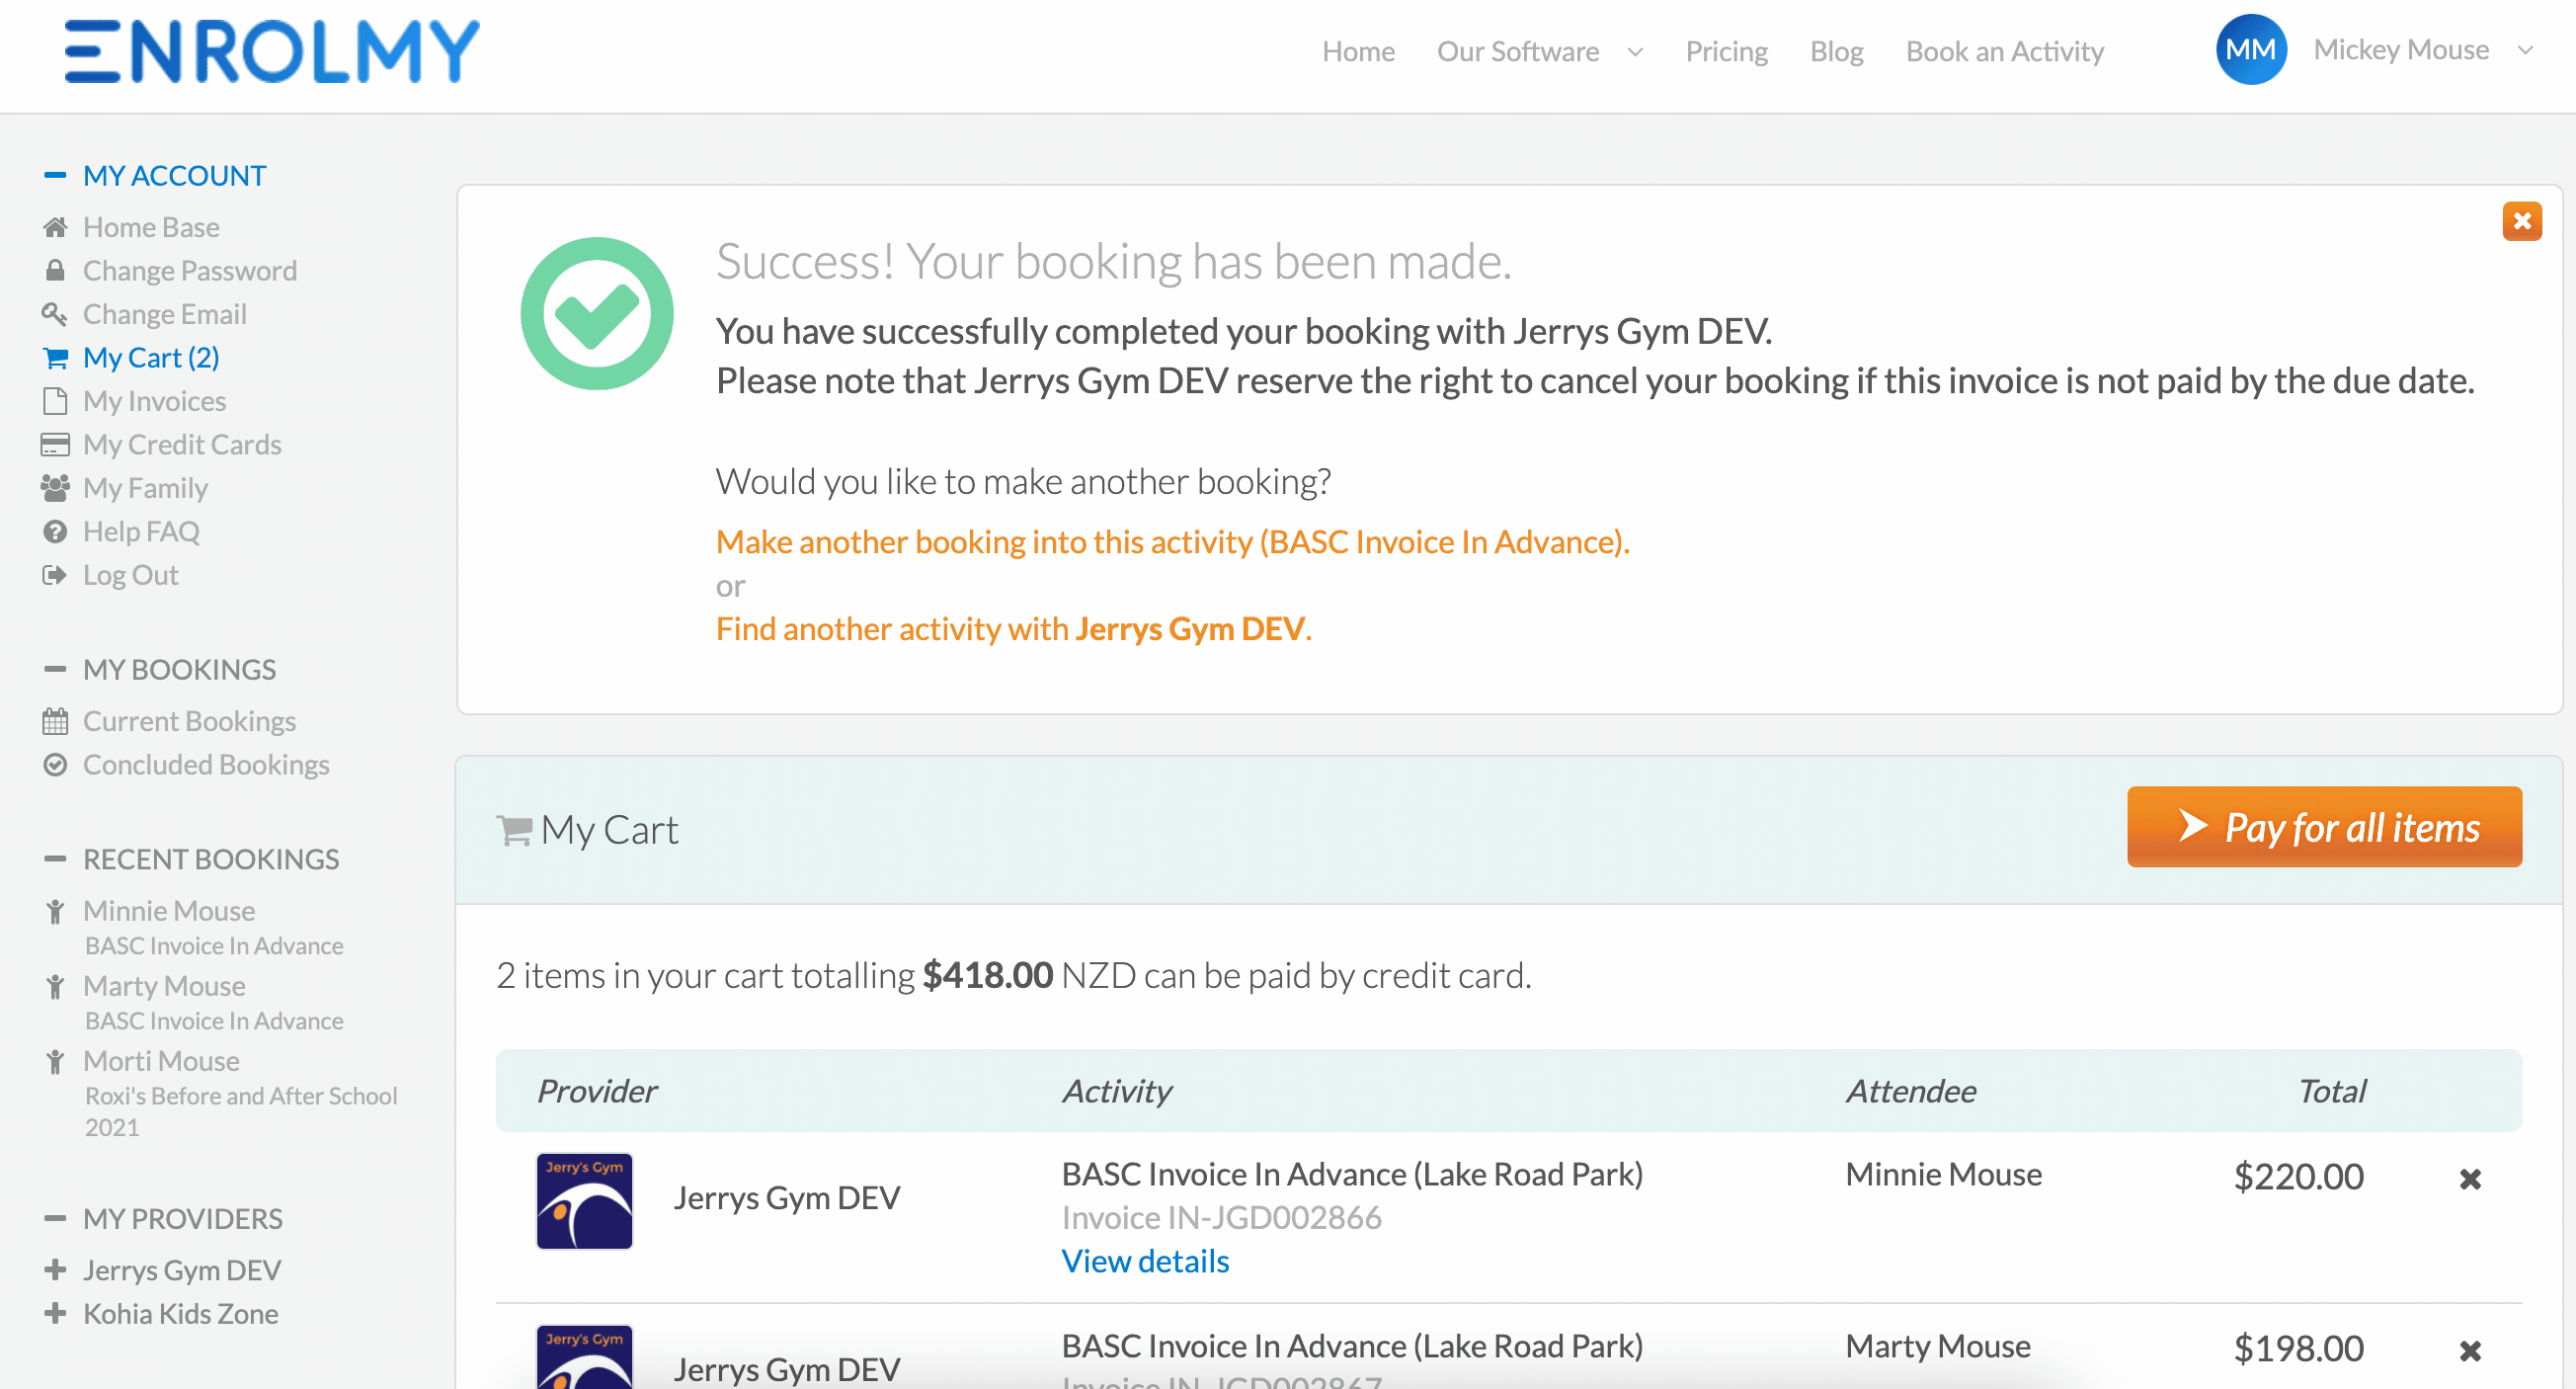Open Book an Activity page
This screenshot has width=2576, height=1389.
(x=2004, y=51)
